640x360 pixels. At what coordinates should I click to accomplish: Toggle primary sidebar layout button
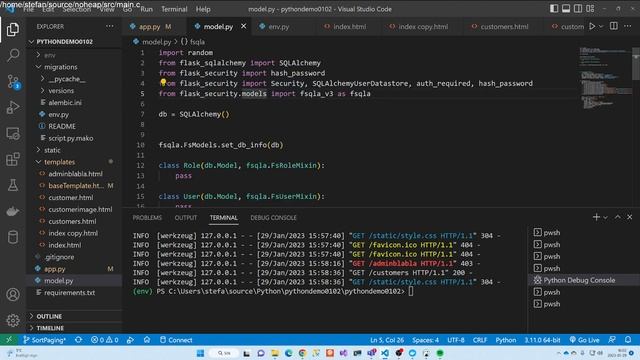[x=554, y=9]
